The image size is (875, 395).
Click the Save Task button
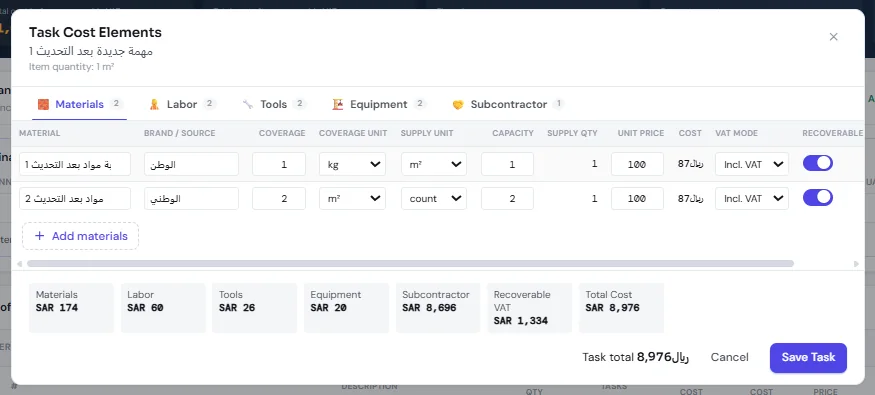pos(808,358)
